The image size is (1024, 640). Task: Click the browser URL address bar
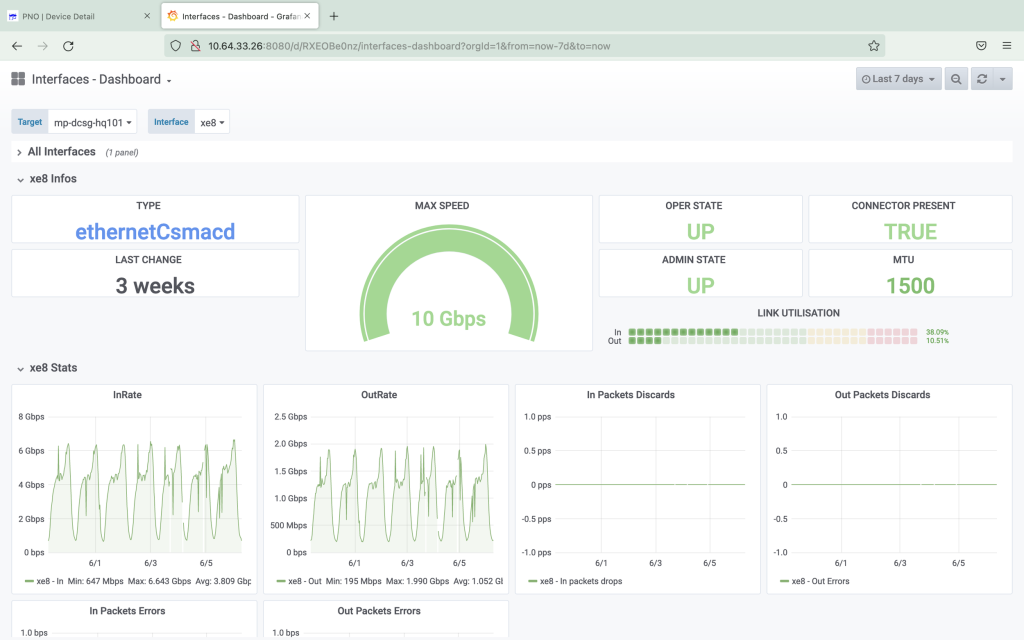coord(522,46)
